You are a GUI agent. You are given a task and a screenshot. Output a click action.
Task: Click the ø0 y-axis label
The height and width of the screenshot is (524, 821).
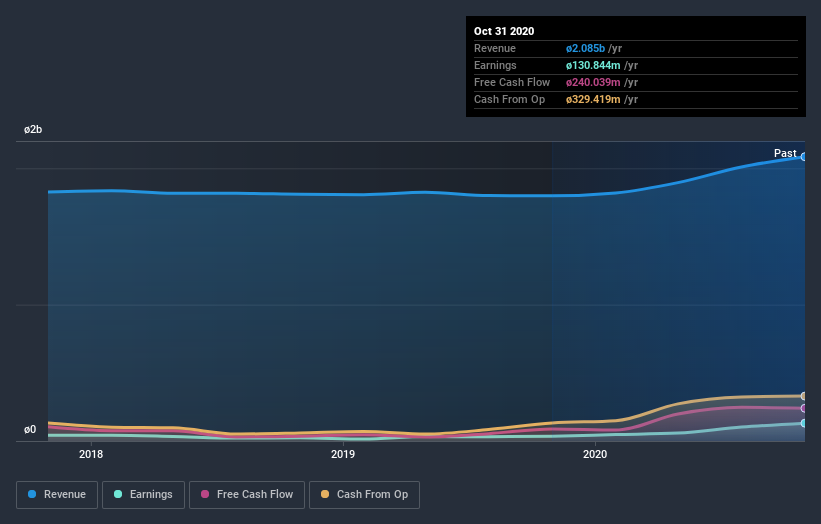(x=30, y=429)
